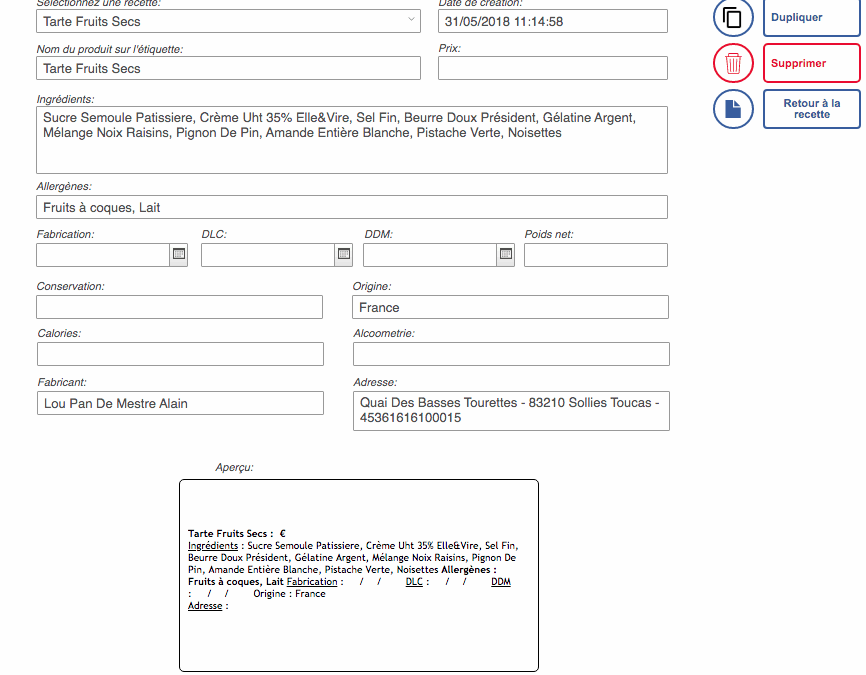Click the red Supprimer button
The width and height of the screenshot is (866, 675).
(811, 63)
